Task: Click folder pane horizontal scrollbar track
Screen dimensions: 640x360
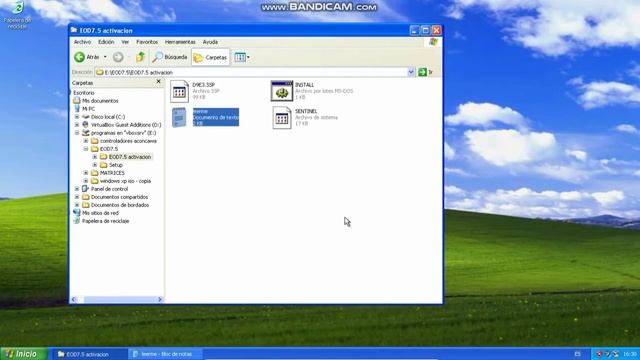Action: click(x=117, y=300)
